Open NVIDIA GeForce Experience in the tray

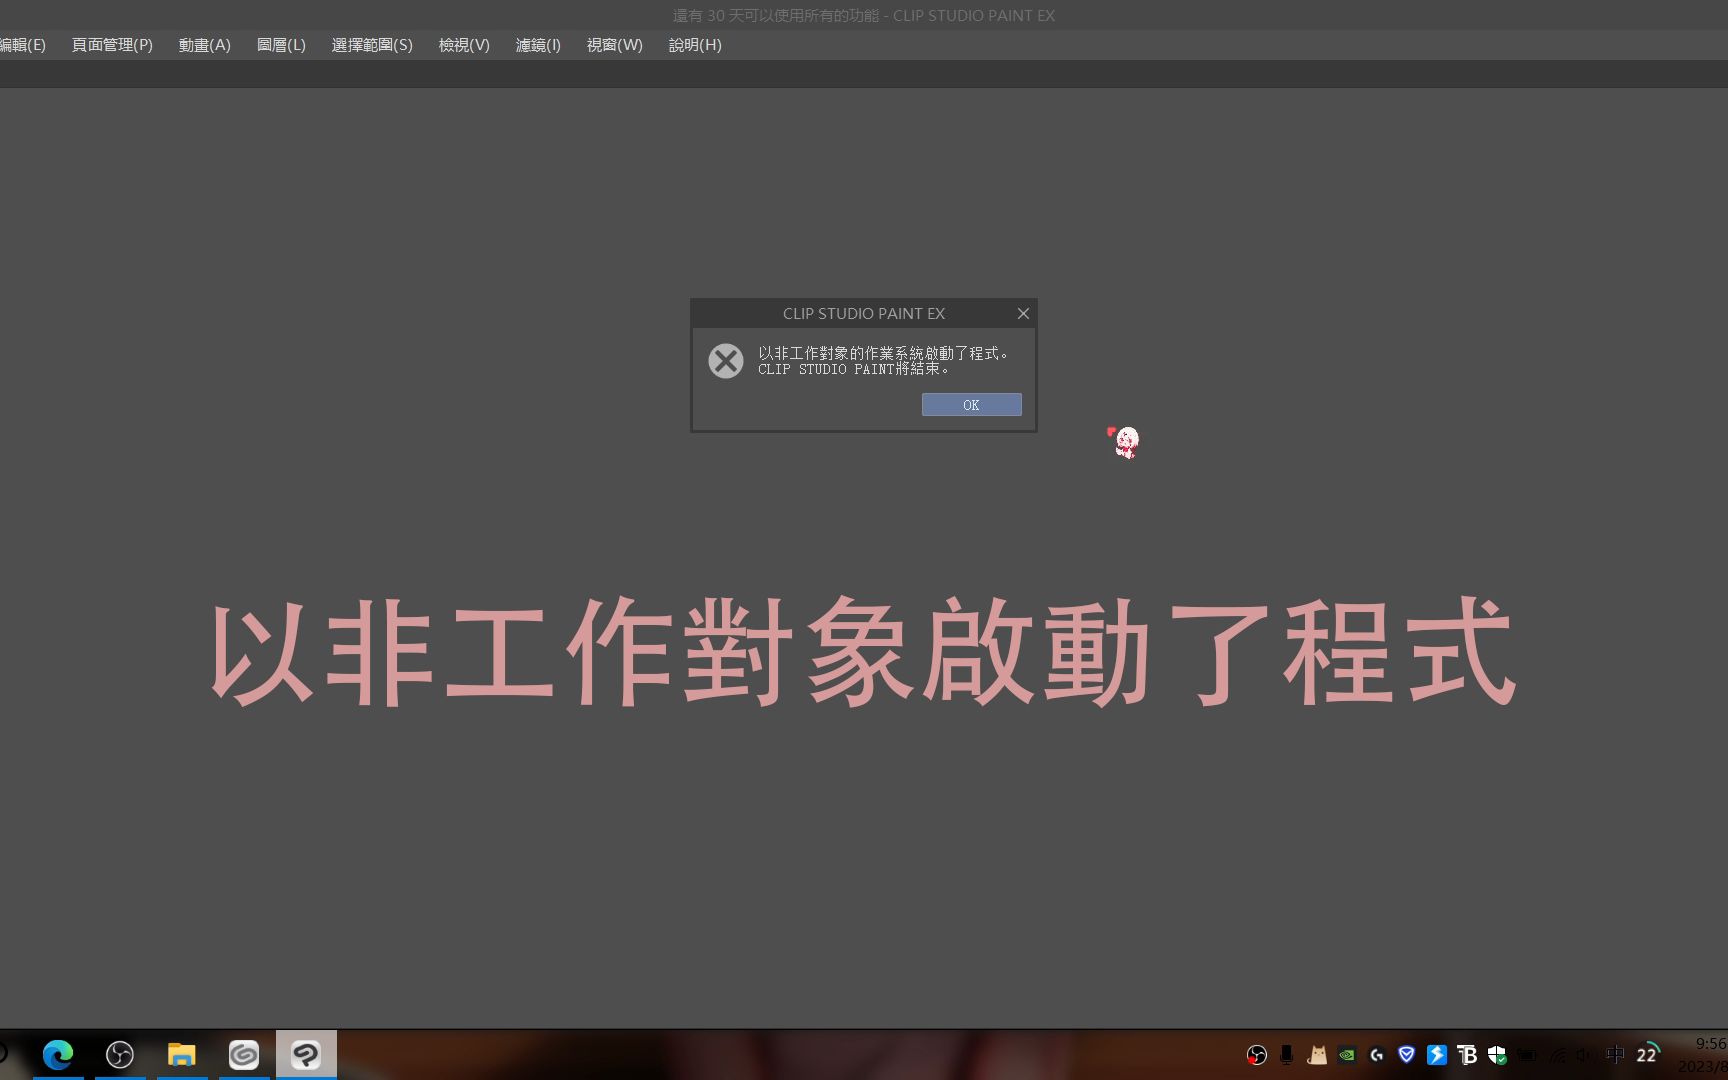pyautogui.click(x=1346, y=1055)
